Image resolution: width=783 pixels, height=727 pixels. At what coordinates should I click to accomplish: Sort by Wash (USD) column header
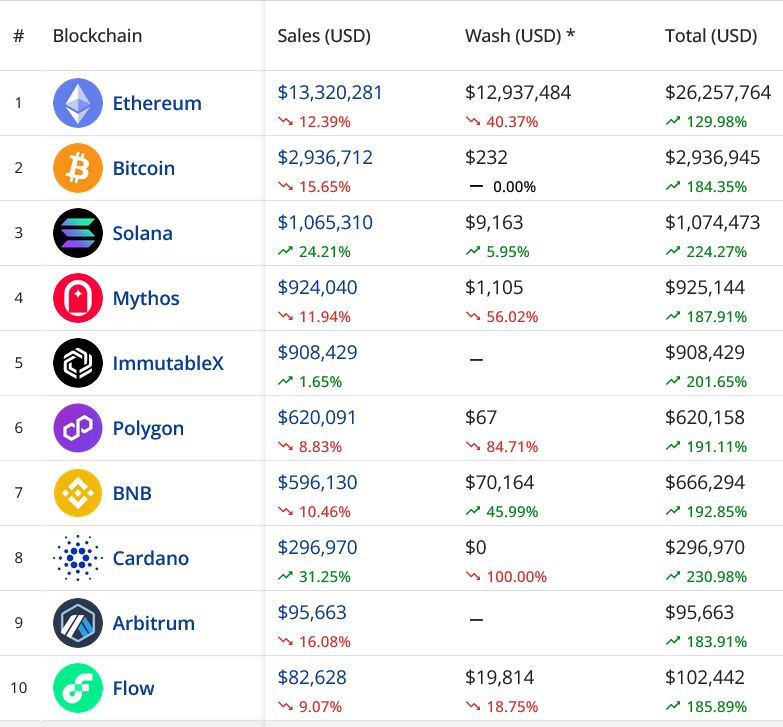tap(520, 36)
